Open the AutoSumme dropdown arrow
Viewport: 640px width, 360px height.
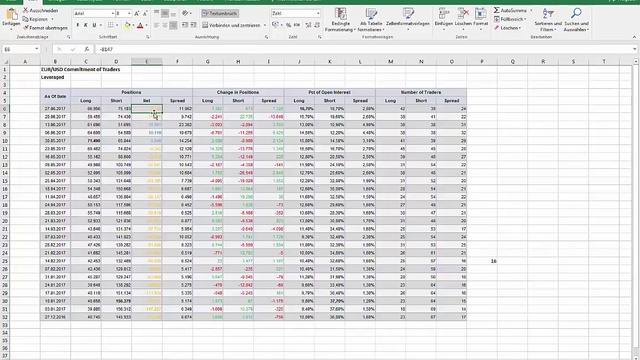531,10
